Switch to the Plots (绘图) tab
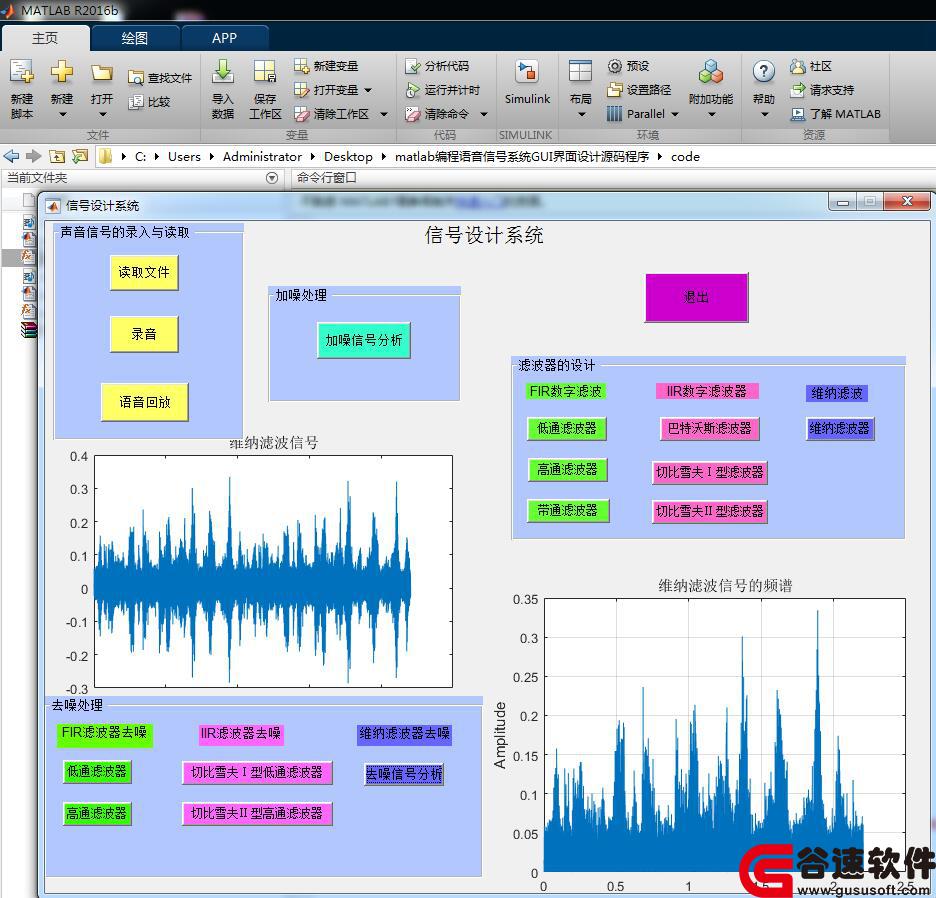 (x=135, y=38)
